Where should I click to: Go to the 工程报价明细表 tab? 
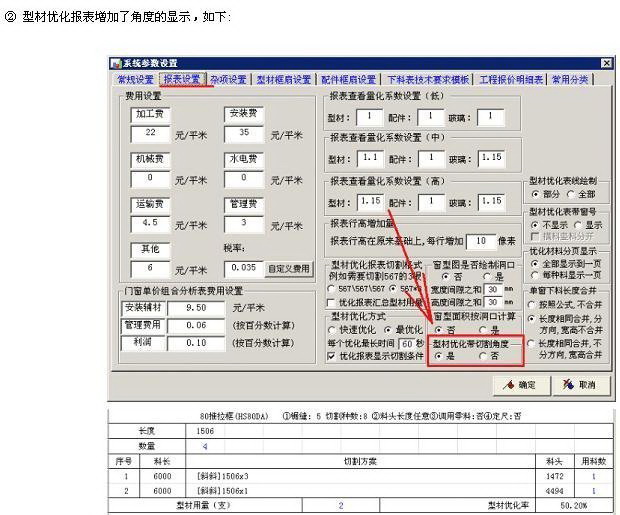click(510, 80)
